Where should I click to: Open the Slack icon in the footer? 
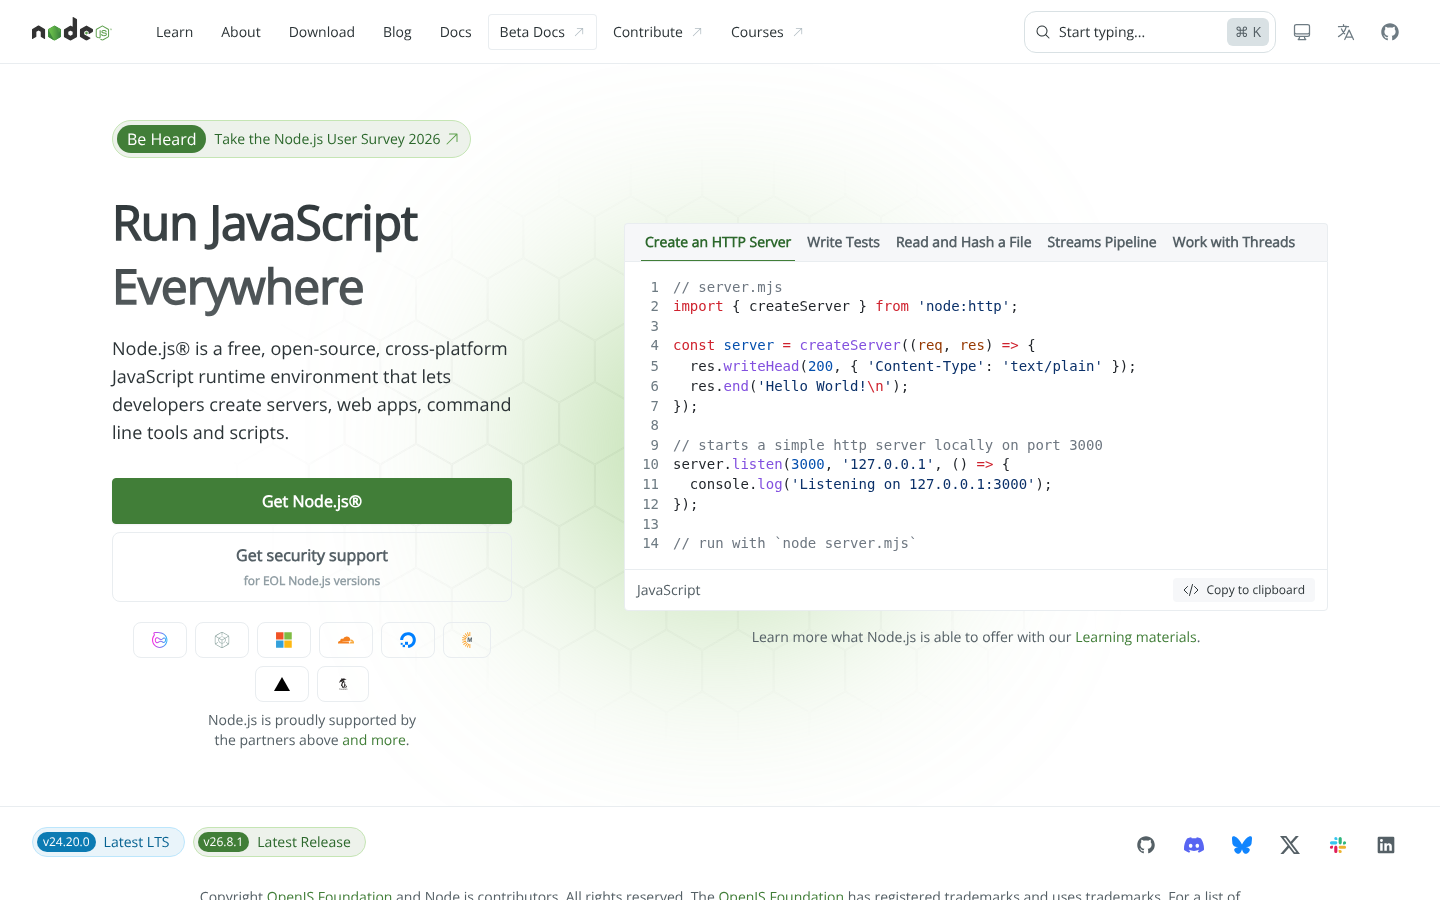tap(1338, 845)
